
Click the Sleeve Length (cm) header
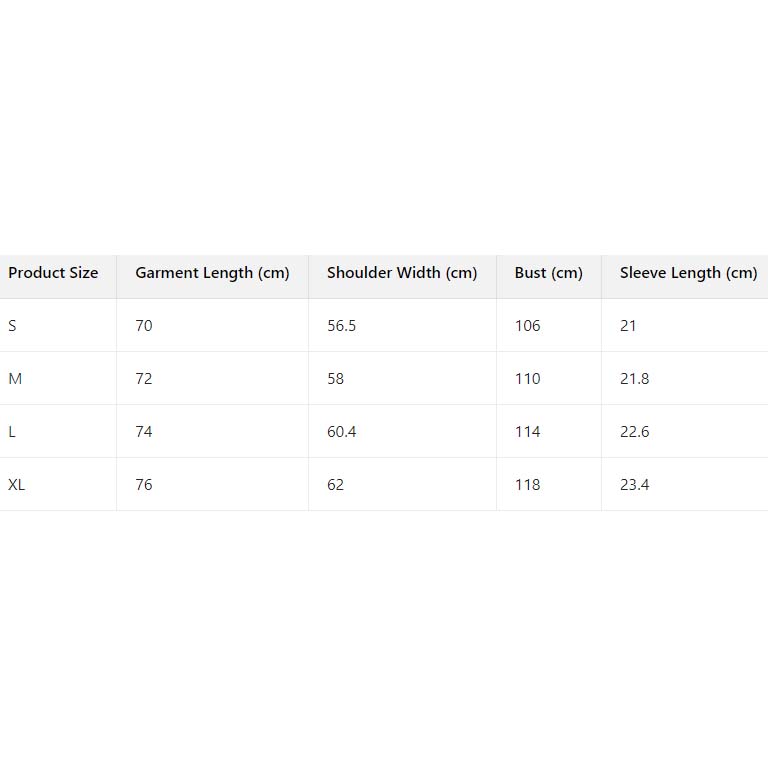click(688, 273)
